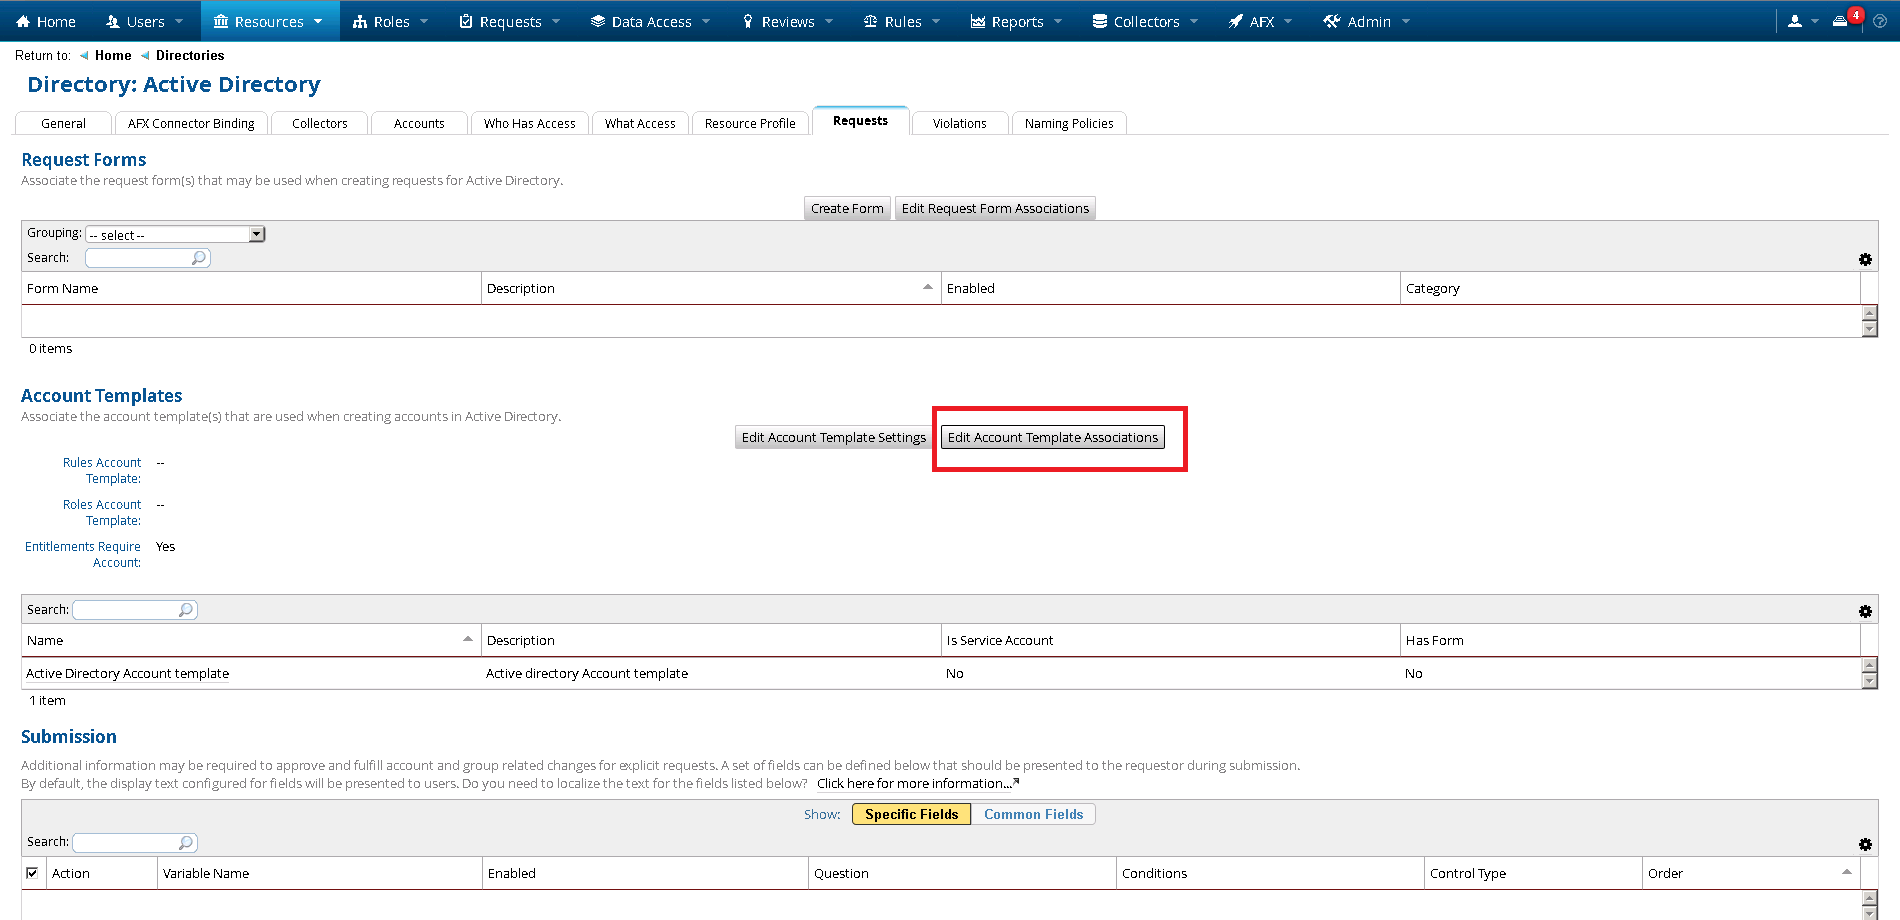Viewport: 1900px width, 920px height.
Task: Open the notifications inbox icon with badge
Action: (x=1840, y=21)
